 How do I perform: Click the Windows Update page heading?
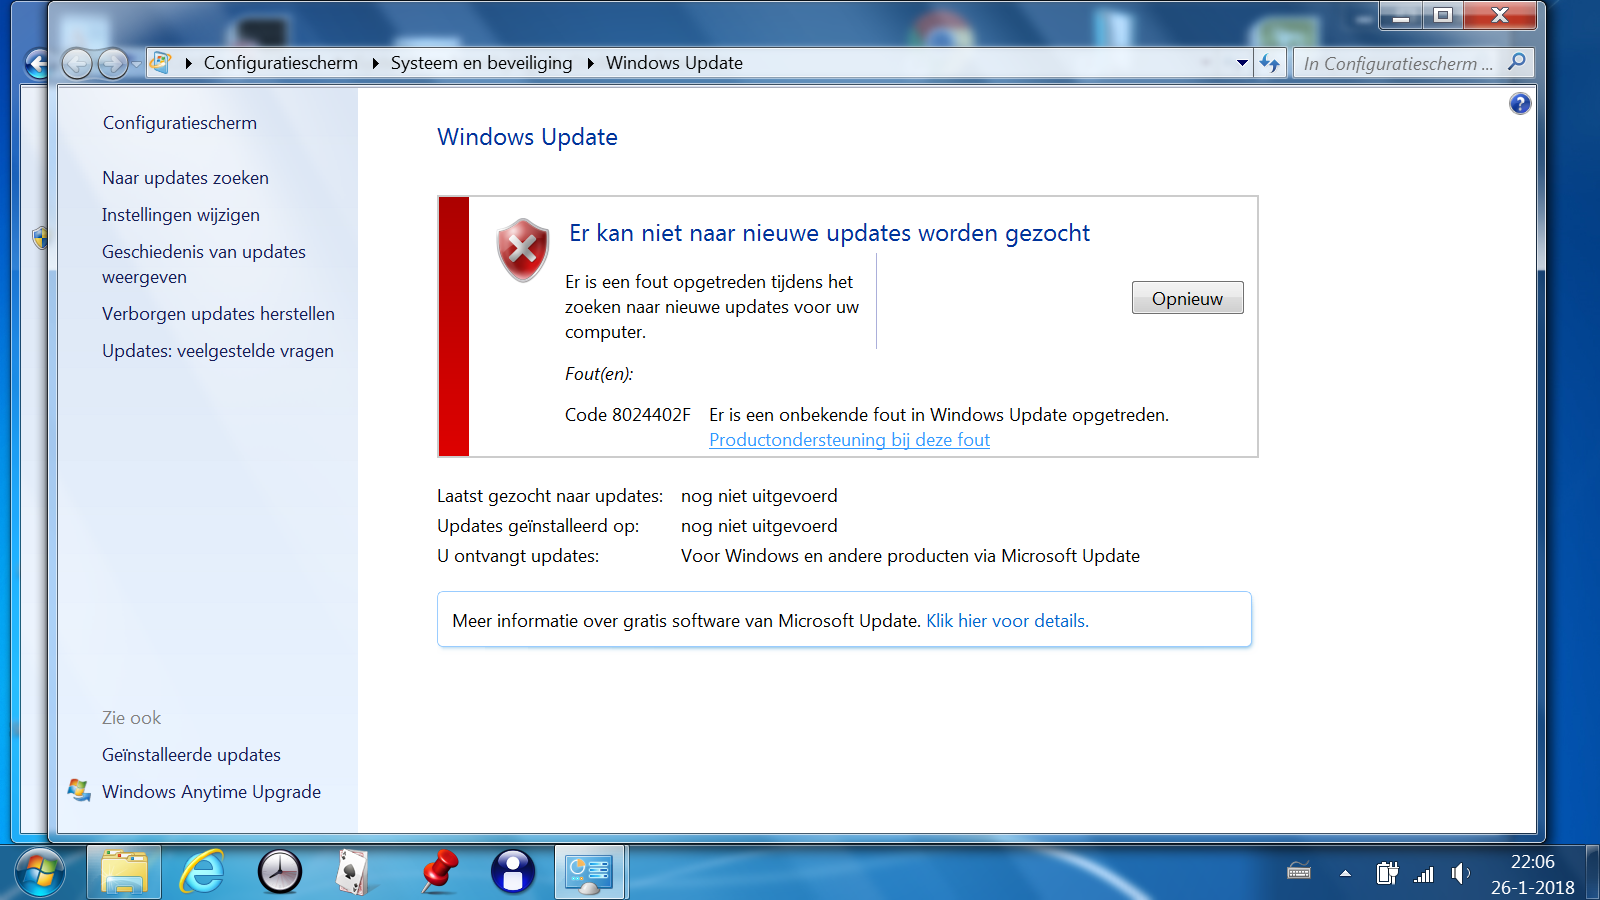[x=527, y=137]
